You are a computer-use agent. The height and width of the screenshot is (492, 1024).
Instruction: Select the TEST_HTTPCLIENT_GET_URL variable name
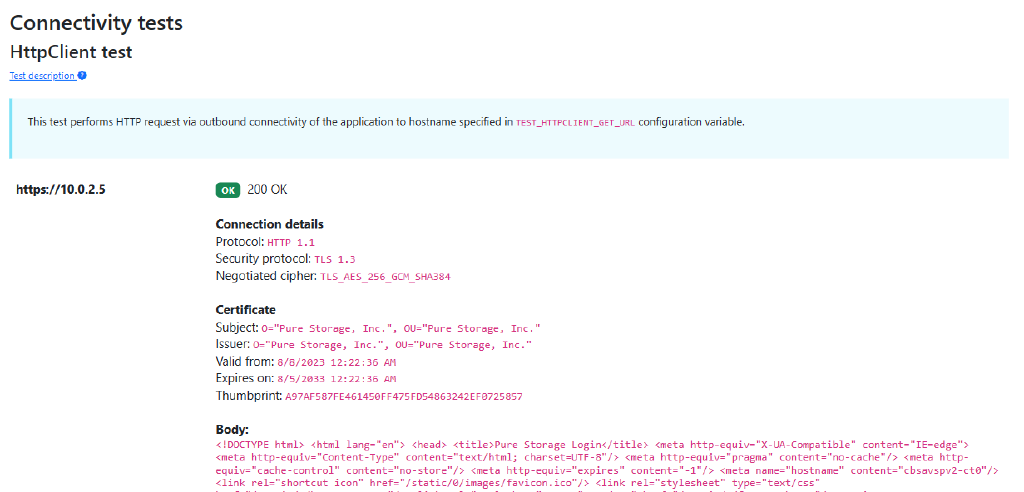[575, 122]
